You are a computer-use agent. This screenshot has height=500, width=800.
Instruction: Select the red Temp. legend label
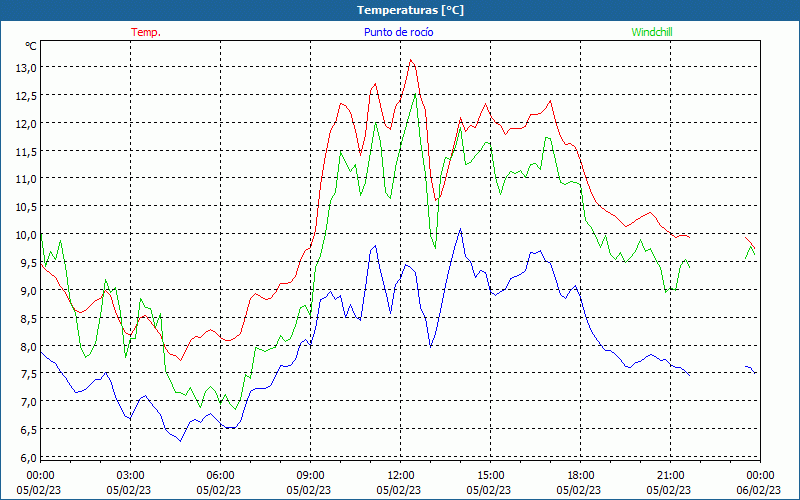pyautogui.click(x=146, y=32)
